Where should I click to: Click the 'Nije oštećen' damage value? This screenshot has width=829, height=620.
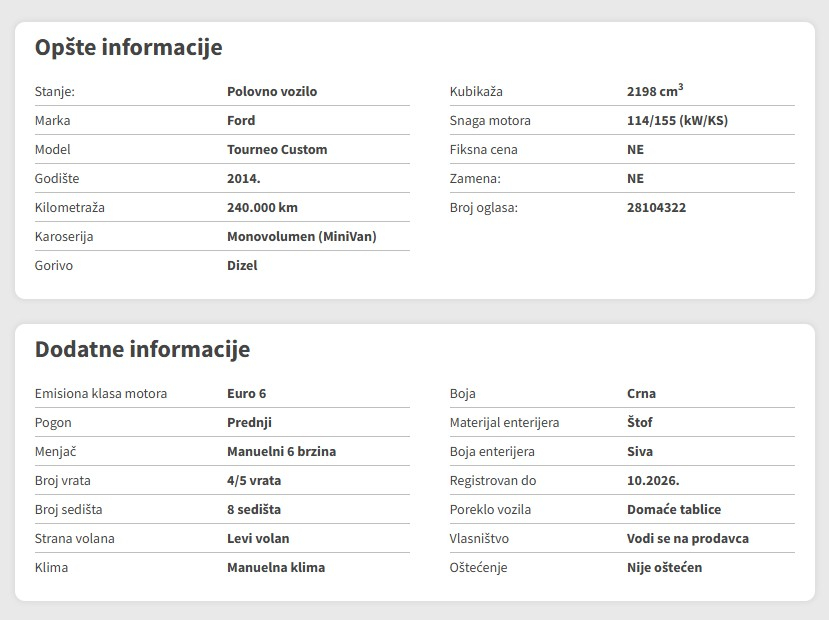664,567
